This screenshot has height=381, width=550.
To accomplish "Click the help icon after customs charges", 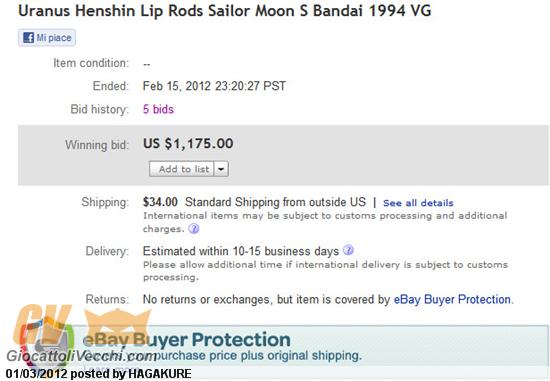I will [x=194, y=229].
